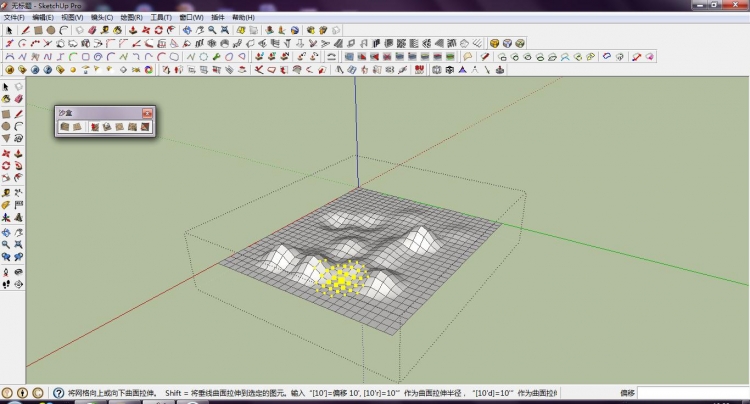Image resolution: width=750 pixels, height=404 pixels.
Task: Open the 插件 plugins menu
Action: click(218, 18)
